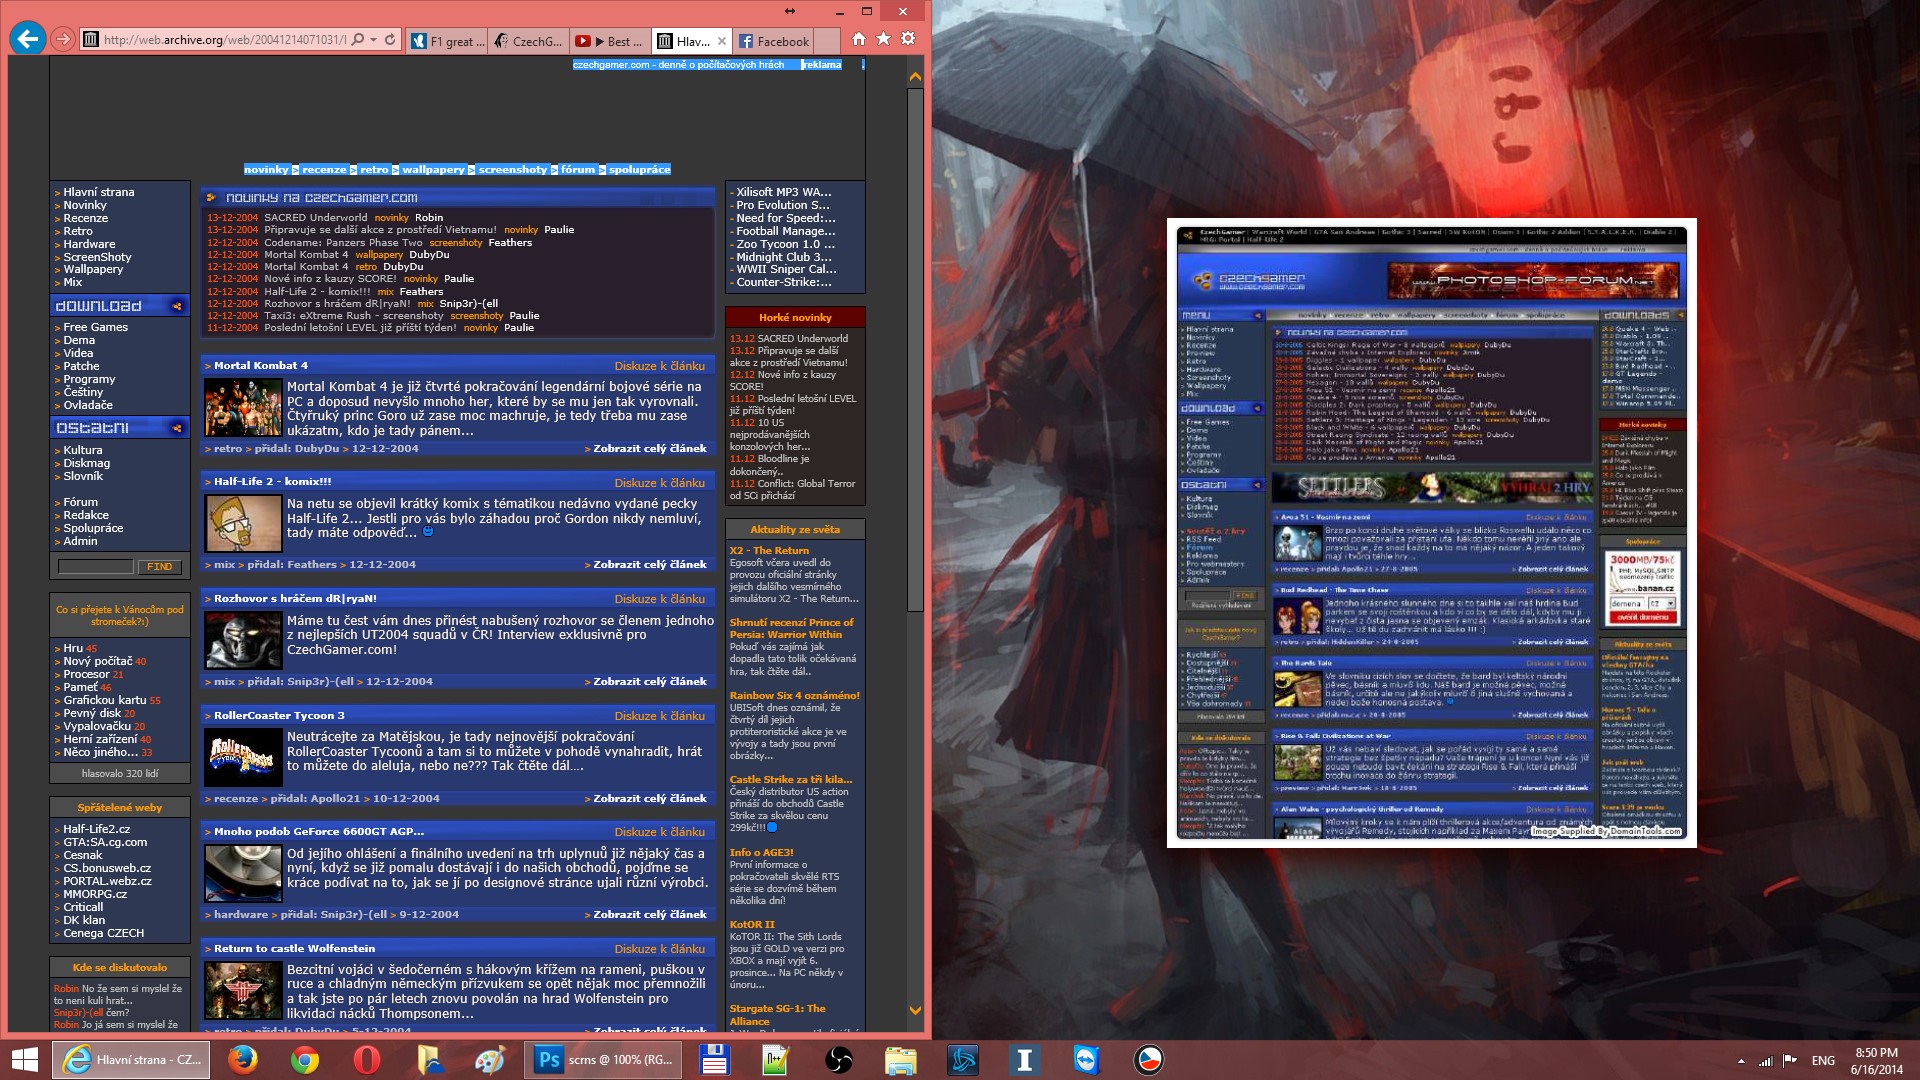
Task: Open the OBS taskbar icon
Action: point(838,1060)
